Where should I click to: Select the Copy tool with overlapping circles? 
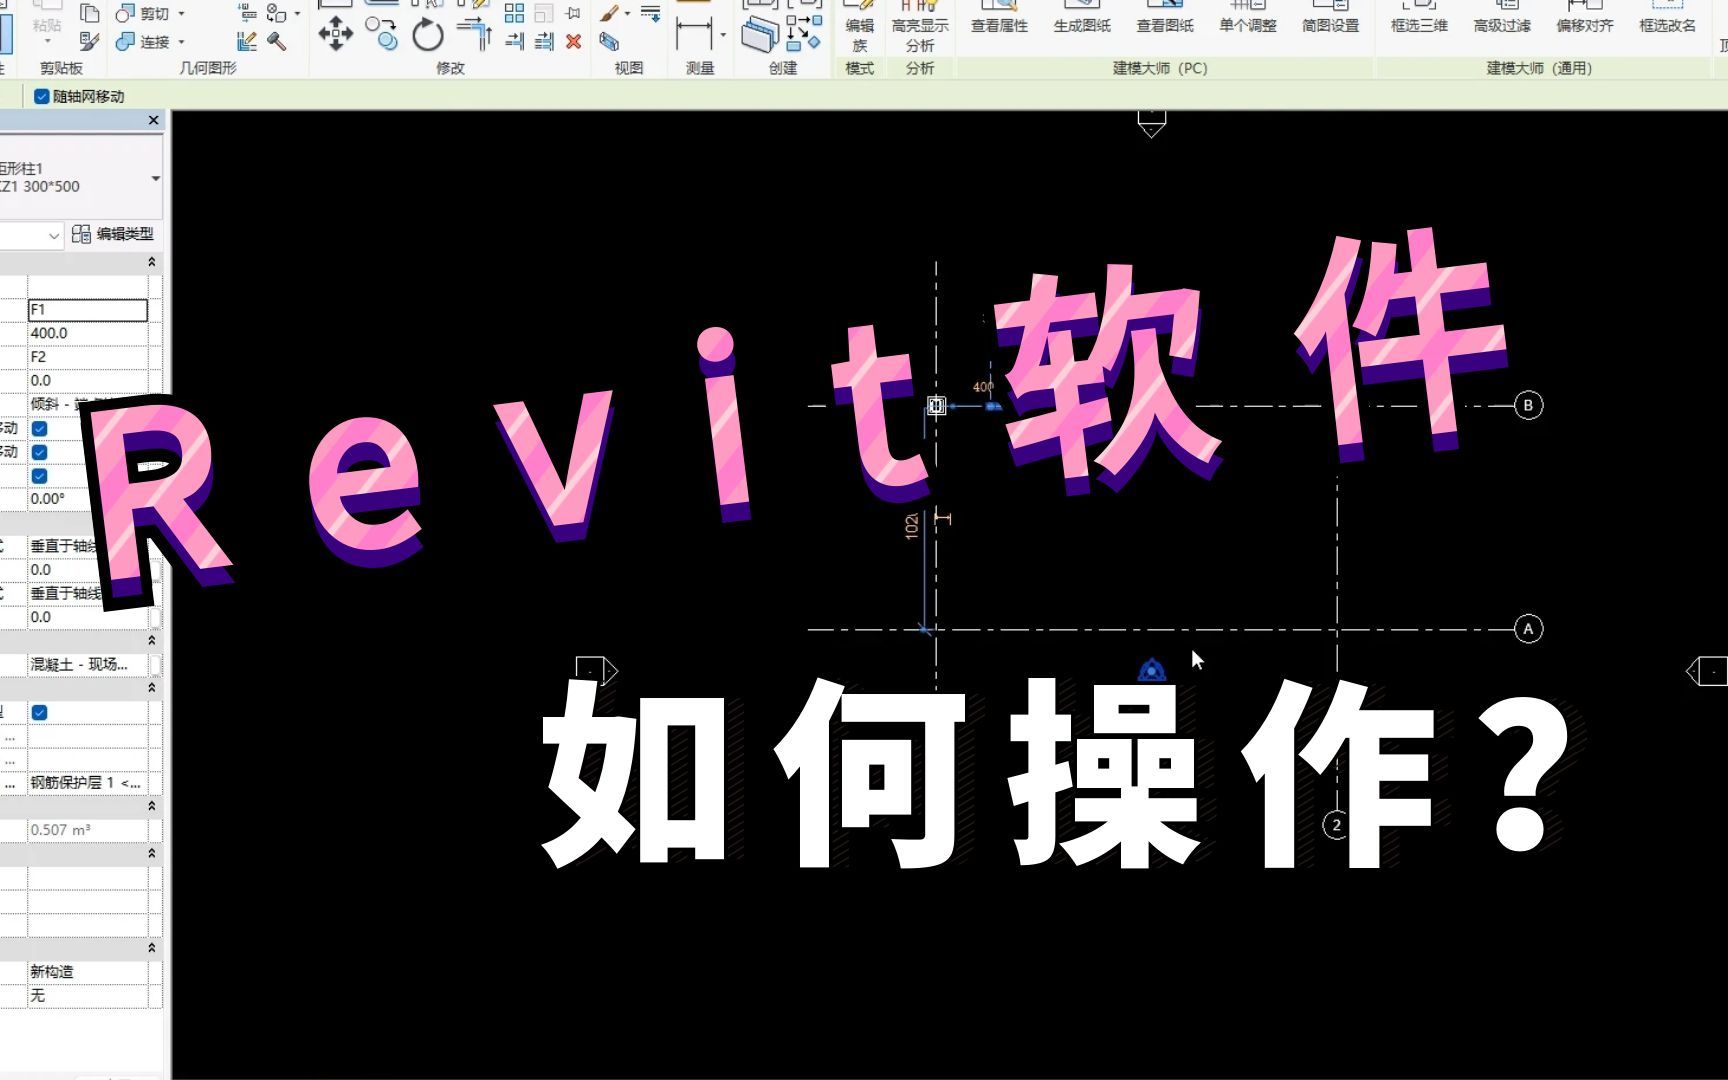(x=381, y=33)
